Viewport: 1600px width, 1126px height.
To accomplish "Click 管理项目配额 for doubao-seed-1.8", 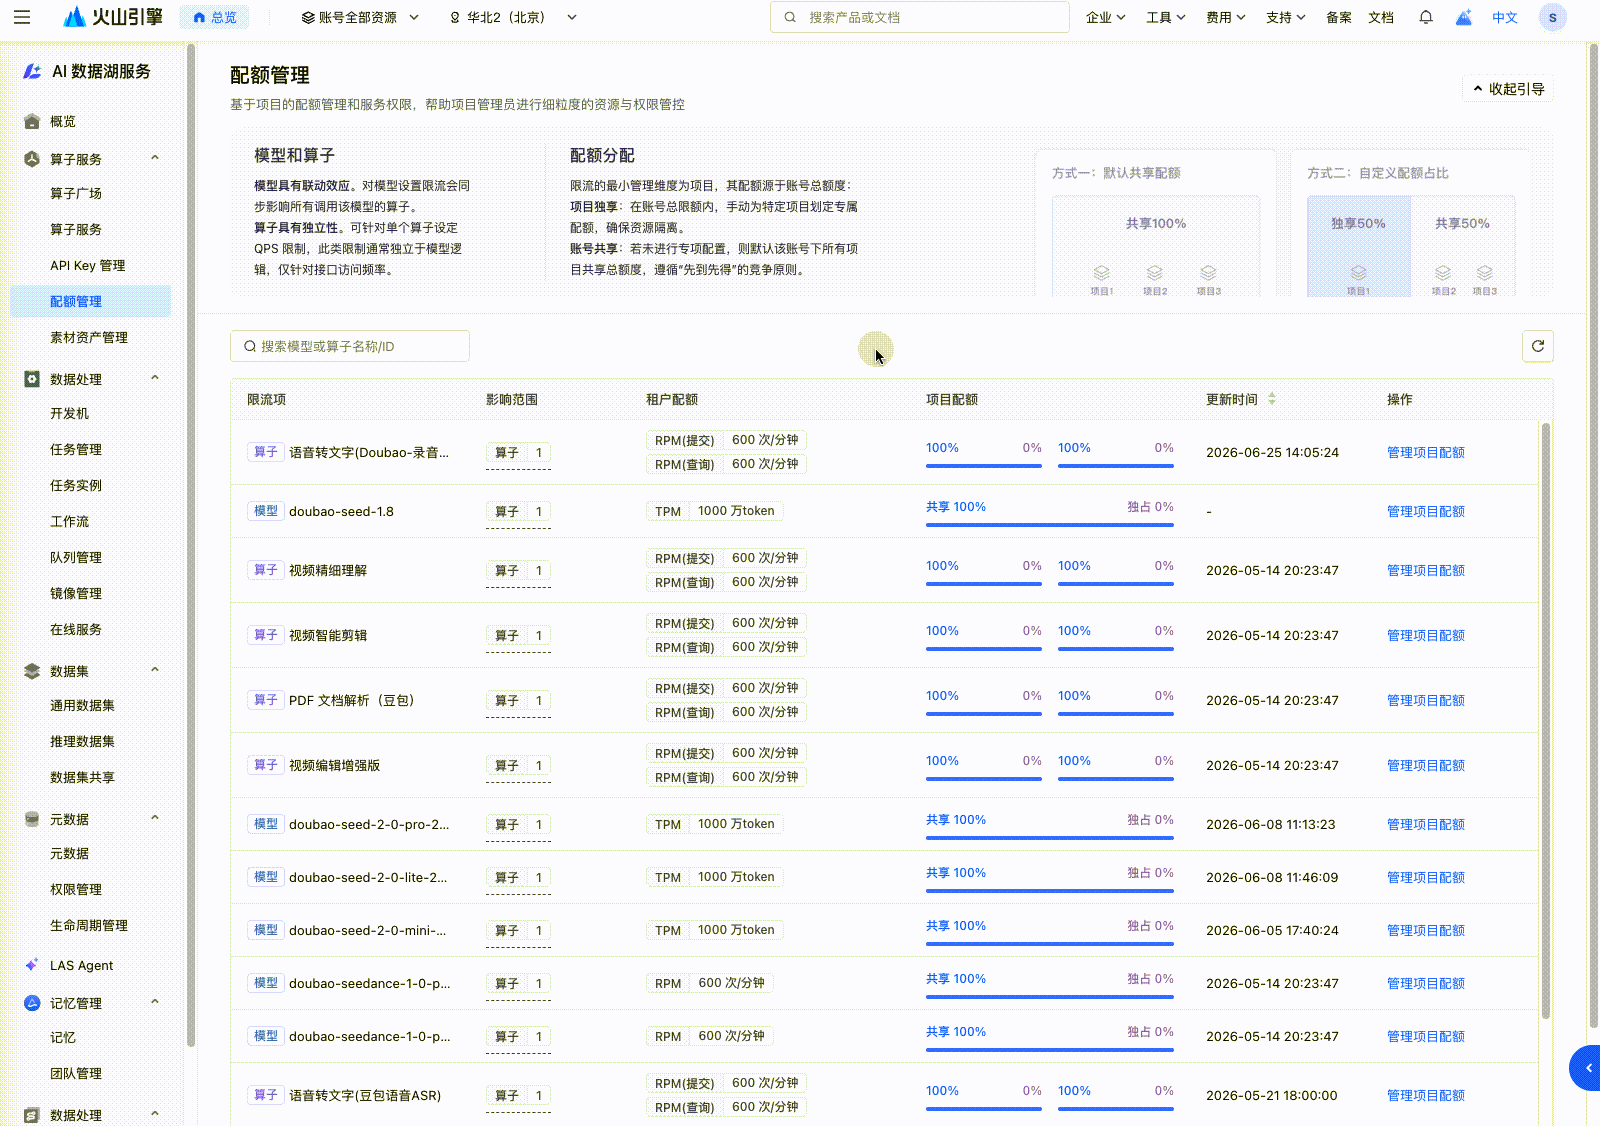I will pos(1425,511).
